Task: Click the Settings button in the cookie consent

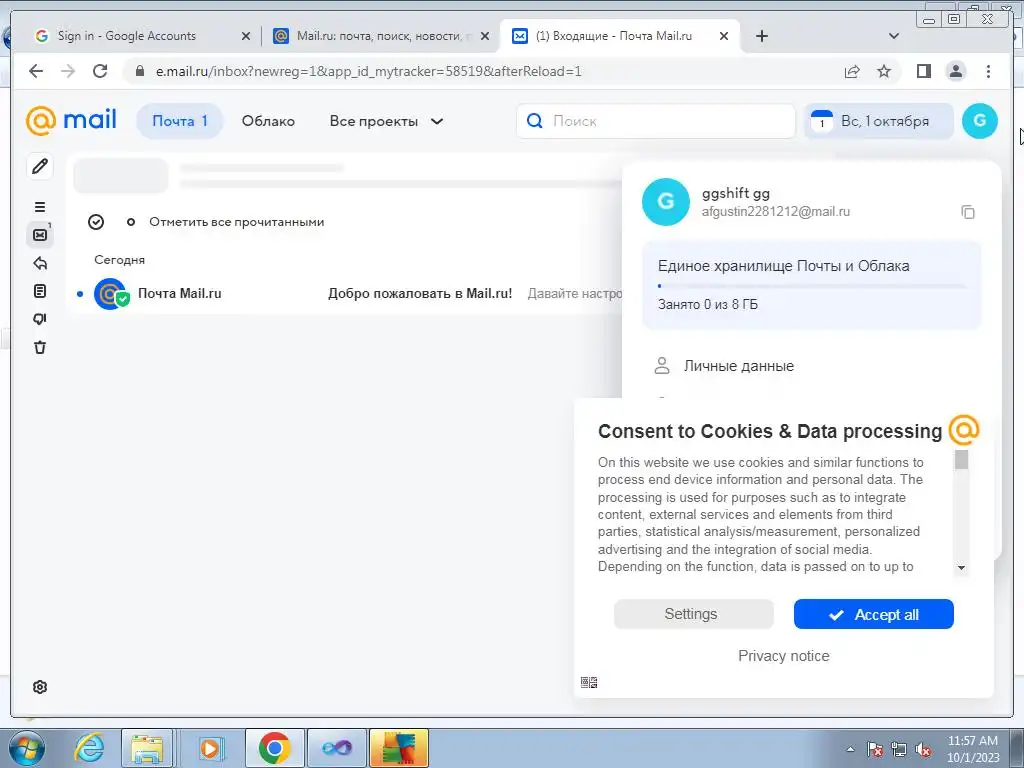Action: 694,614
